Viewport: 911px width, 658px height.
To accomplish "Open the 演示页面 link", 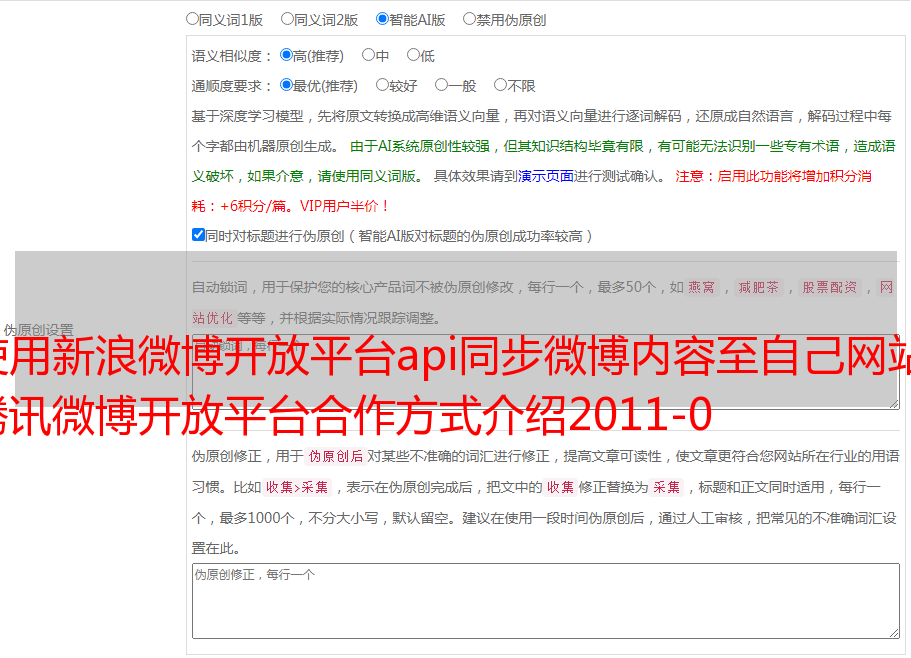I will point(546,176).
